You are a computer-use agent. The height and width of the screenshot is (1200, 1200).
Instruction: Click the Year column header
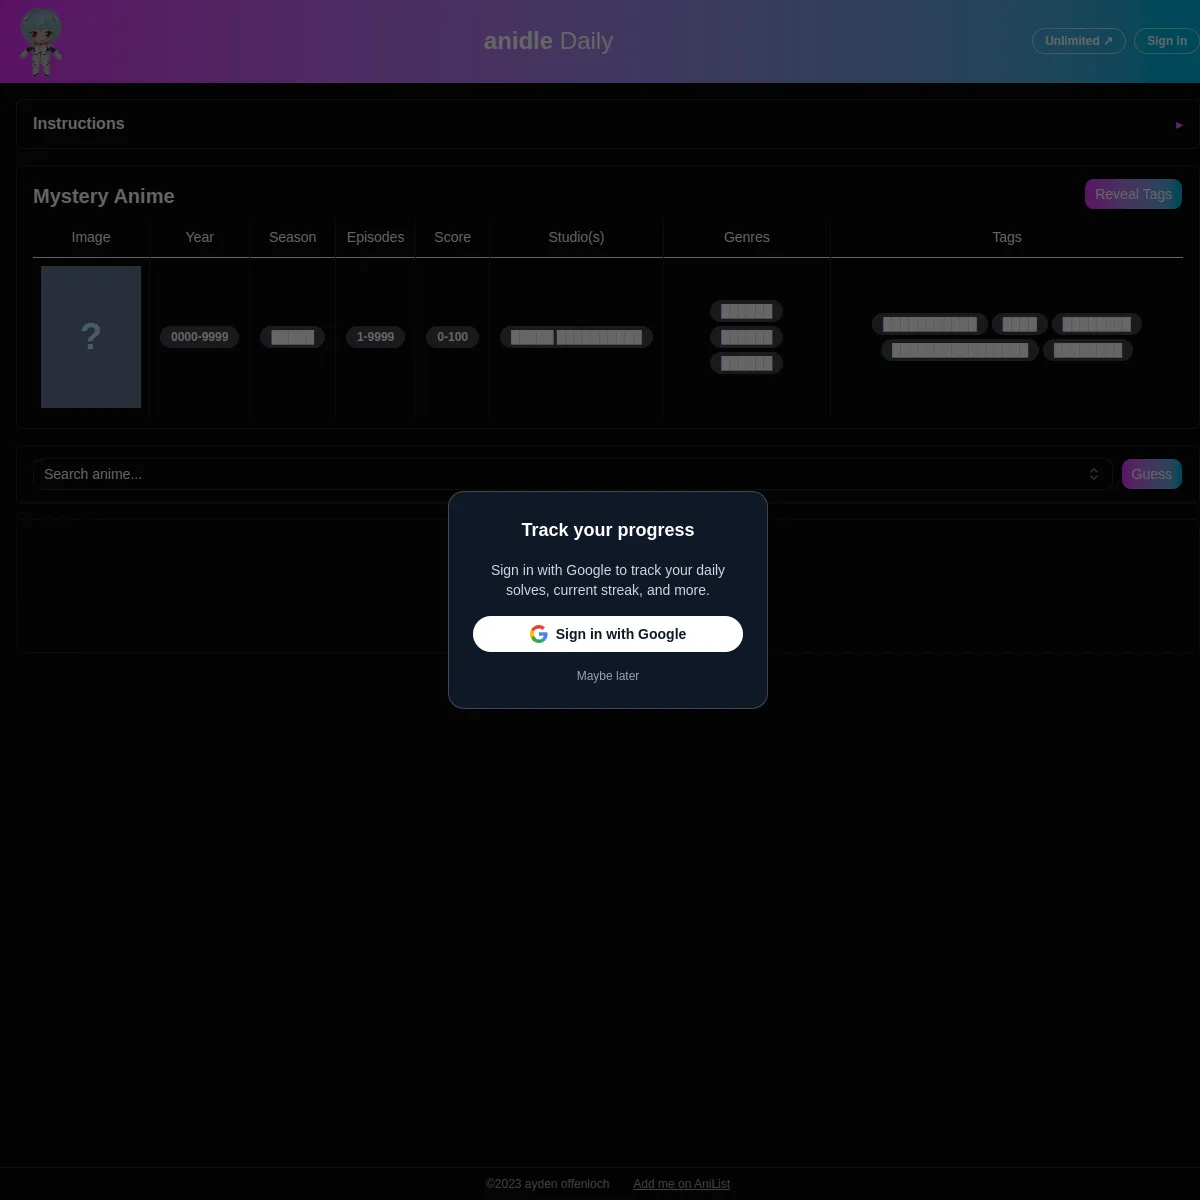tap(199, 237)
